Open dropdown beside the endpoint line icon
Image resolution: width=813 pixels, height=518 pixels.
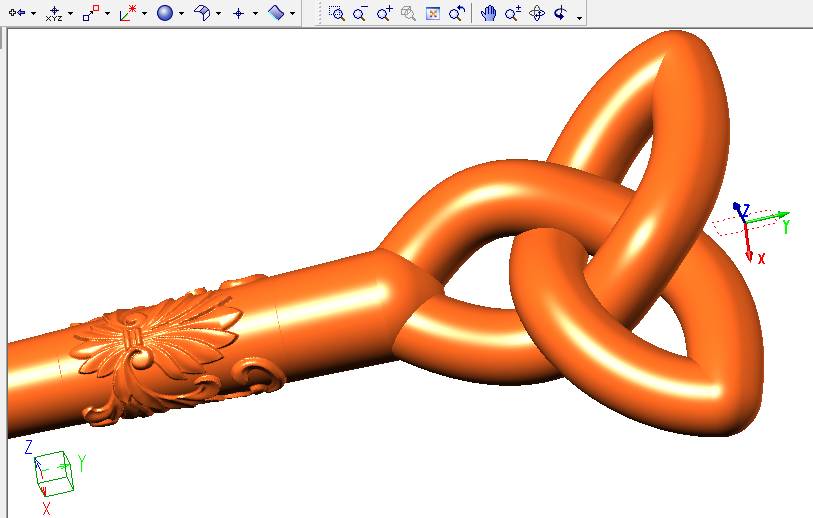(107, 13)
